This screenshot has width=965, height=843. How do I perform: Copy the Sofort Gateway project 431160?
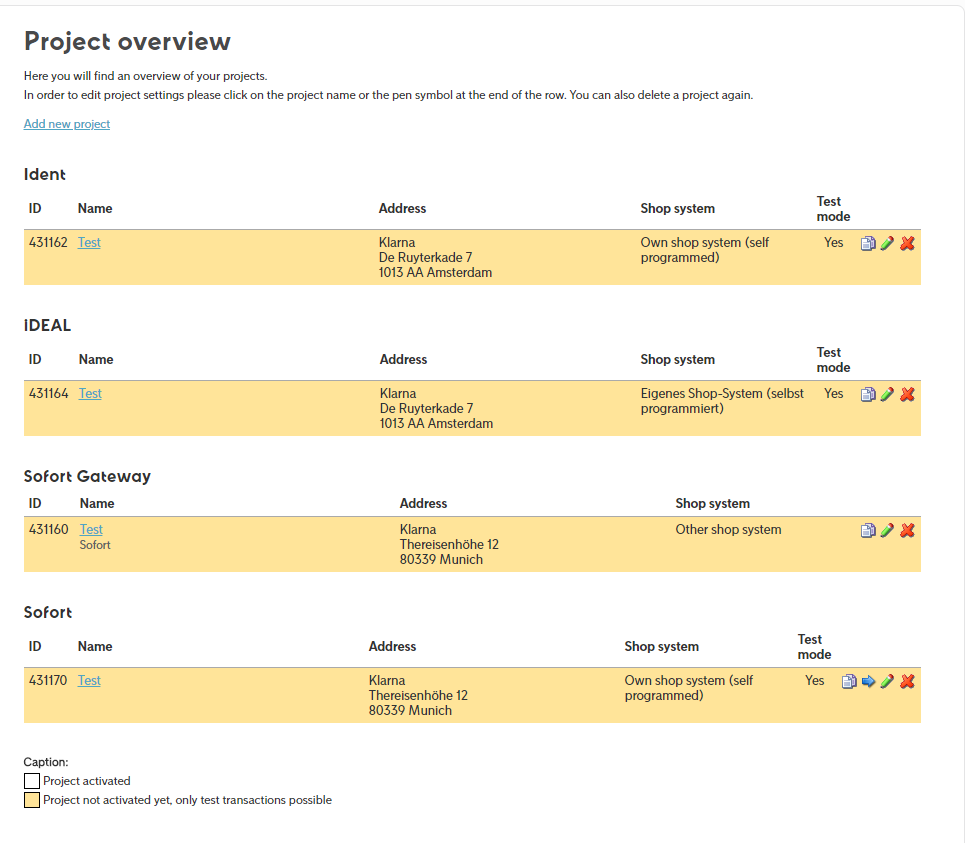pos(868,530)
